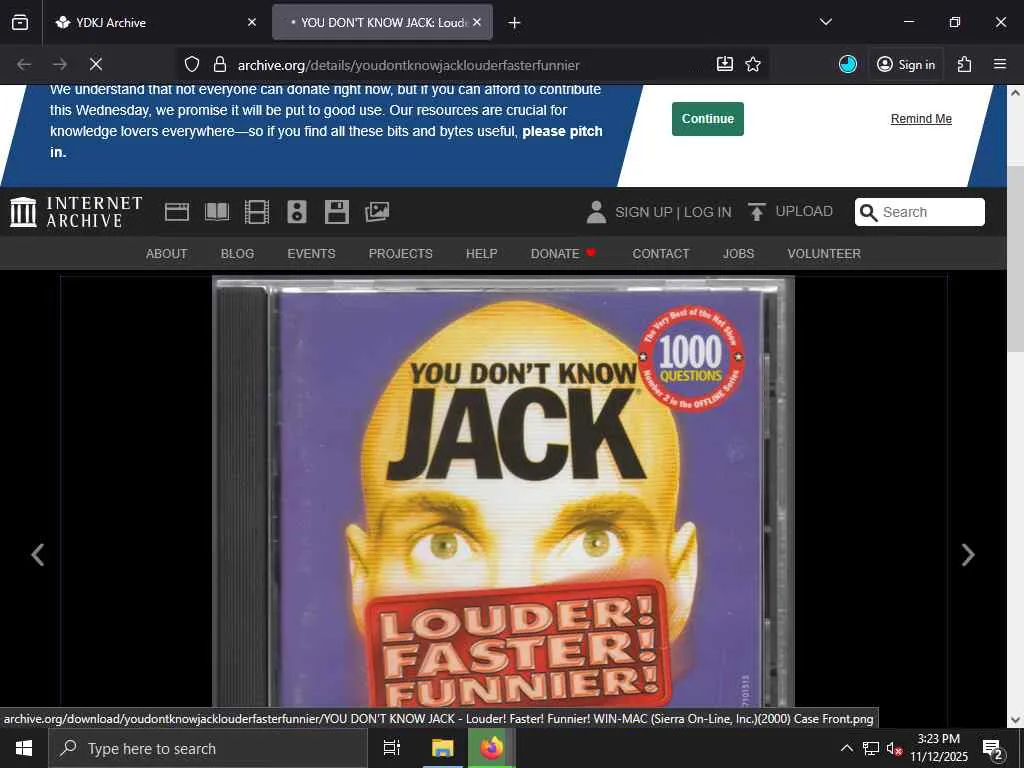Click the padlock site security icon

[220, 64]
